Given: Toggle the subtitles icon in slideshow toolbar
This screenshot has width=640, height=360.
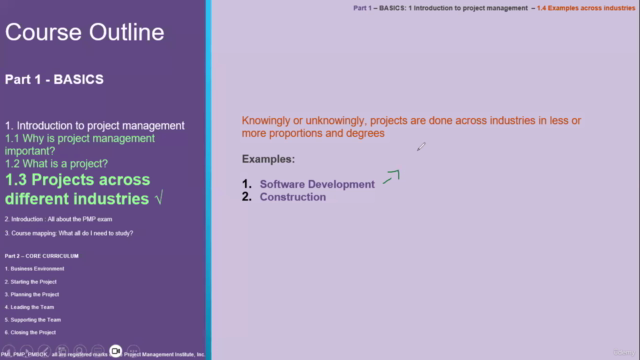Looking at the screenshot, I should coord(98,351).
